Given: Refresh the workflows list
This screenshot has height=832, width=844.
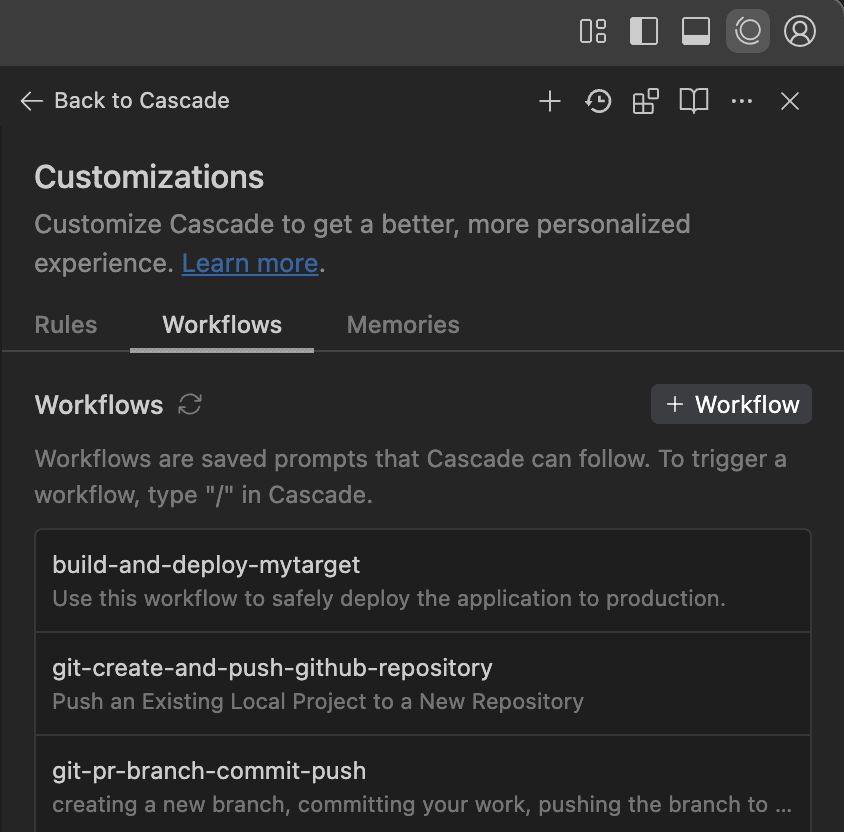Looking at the screenshot, I should click(x=190, y=405).
